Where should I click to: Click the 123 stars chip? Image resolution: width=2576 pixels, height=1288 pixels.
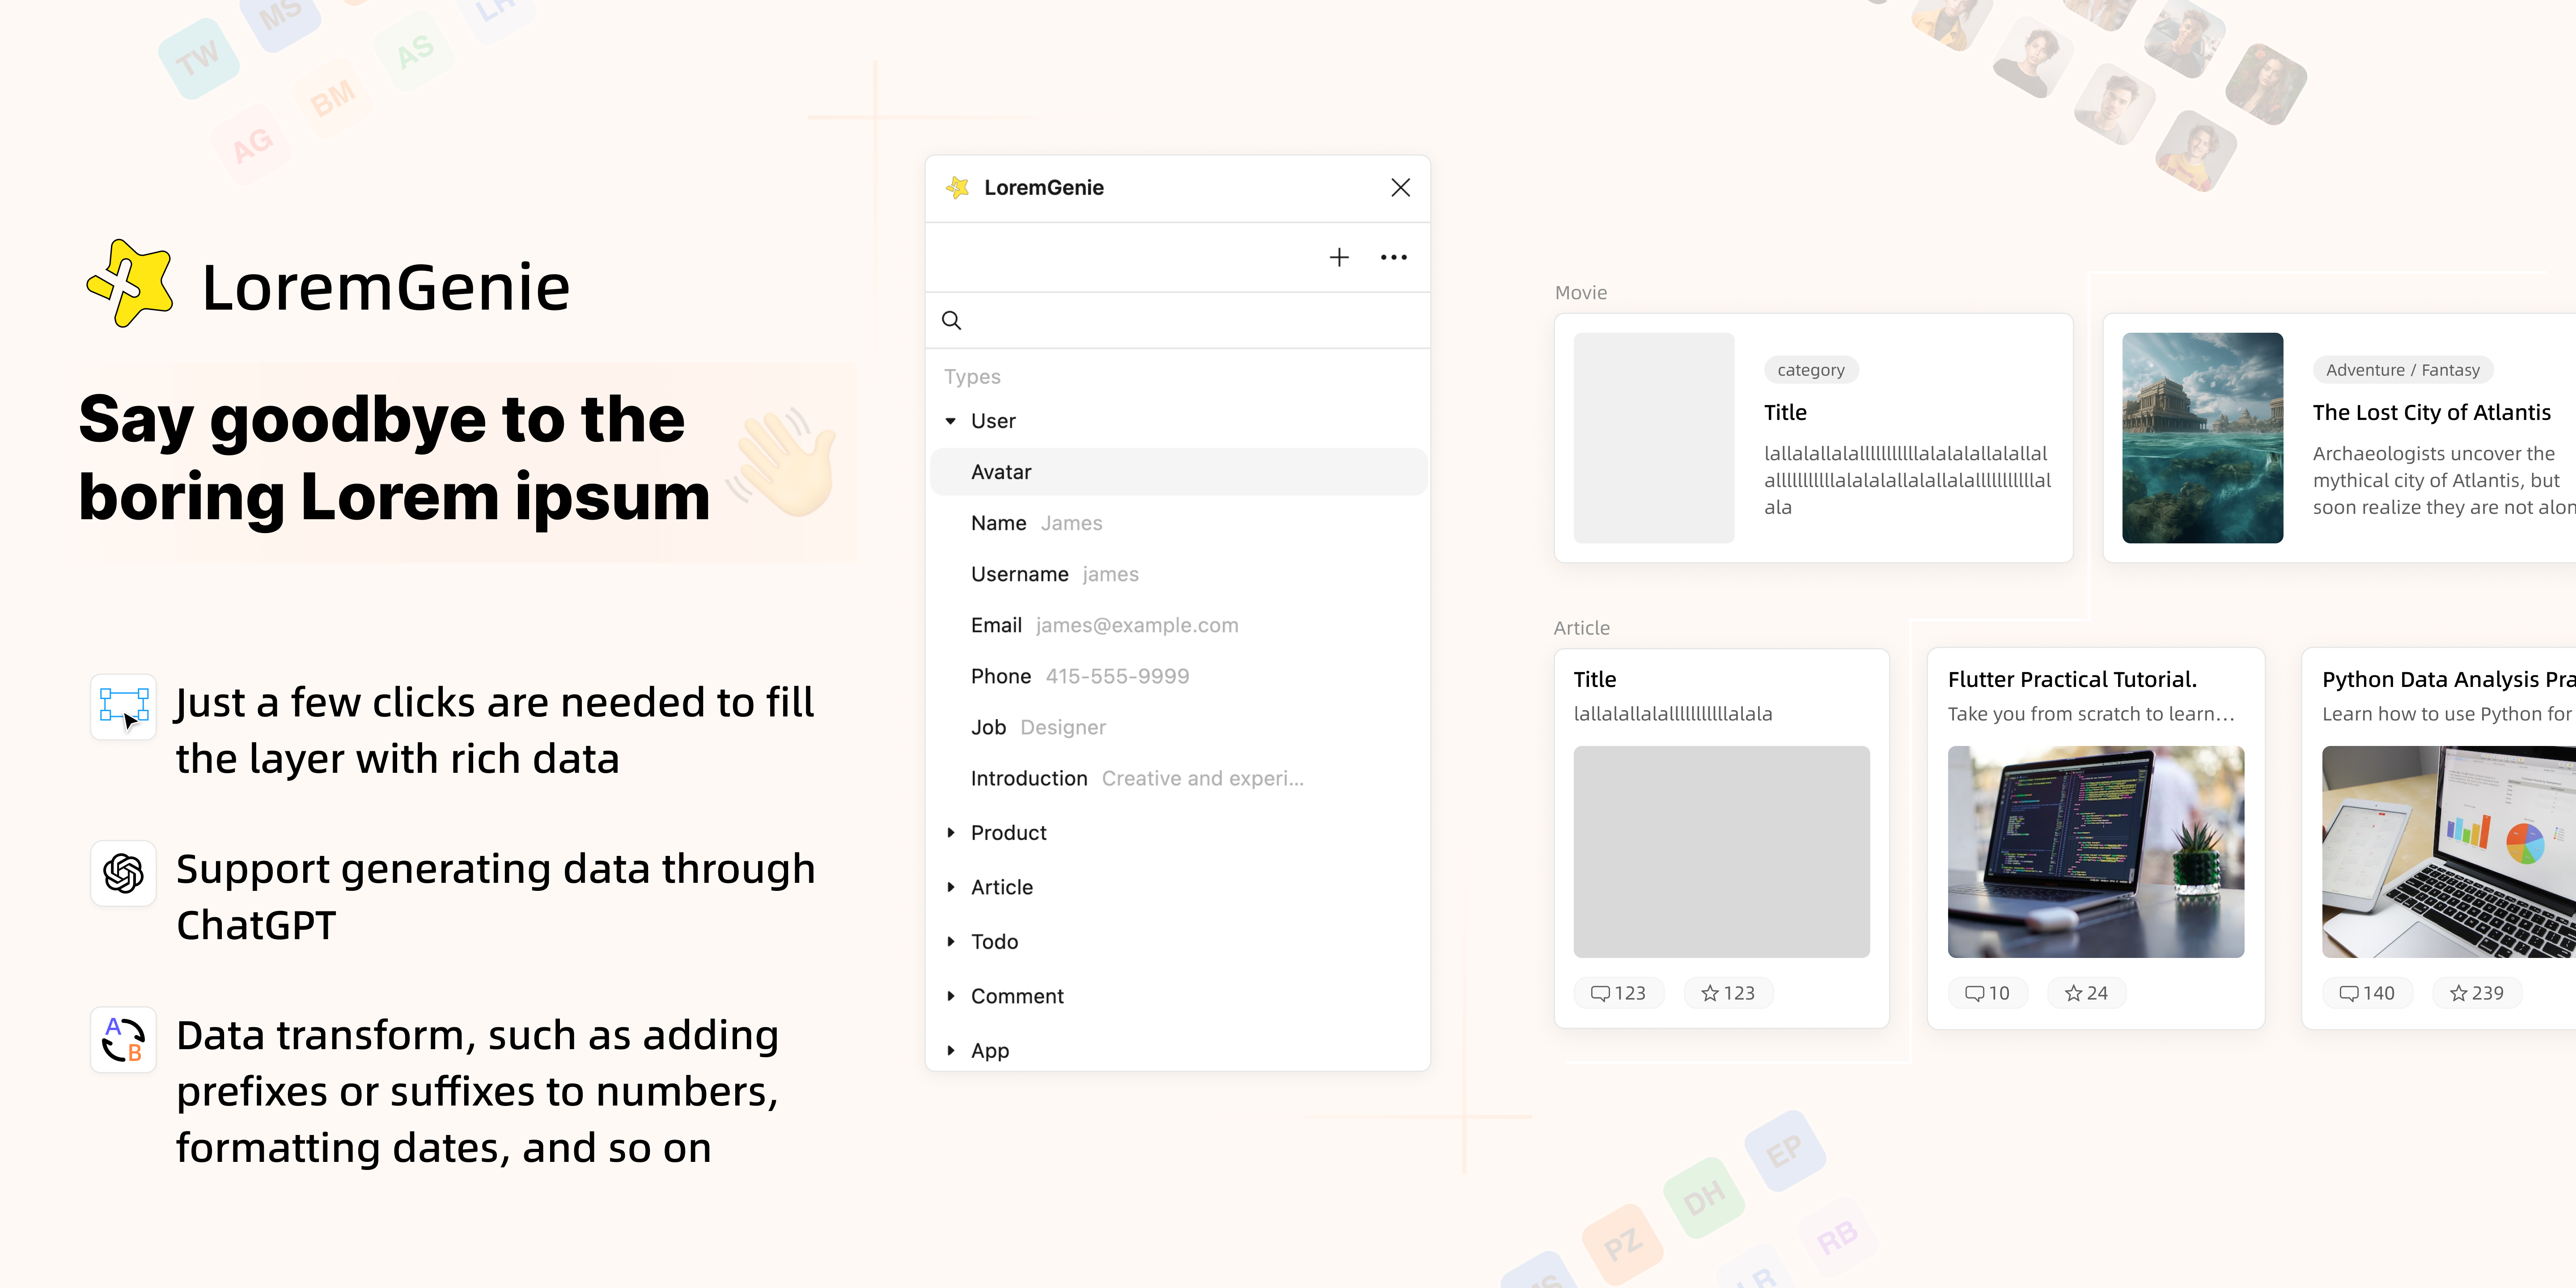point(1728,993)
